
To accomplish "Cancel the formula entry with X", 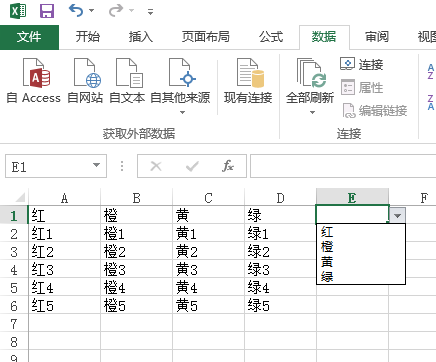I will tap(156, 166).
